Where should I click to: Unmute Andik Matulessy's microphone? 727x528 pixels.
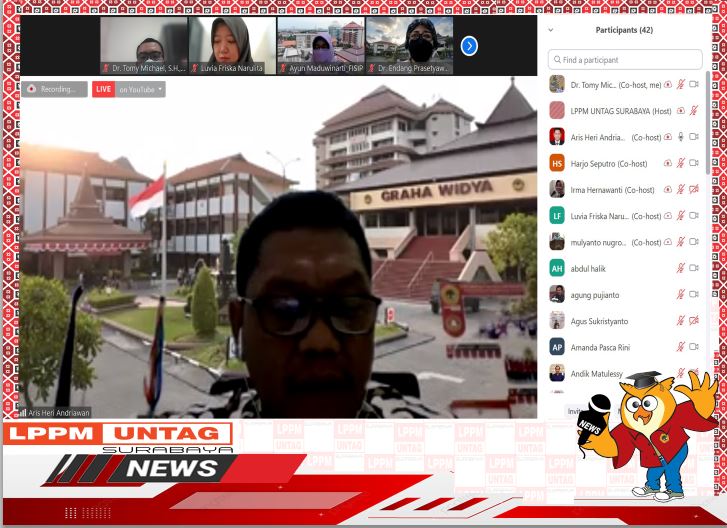click(681, 372)
